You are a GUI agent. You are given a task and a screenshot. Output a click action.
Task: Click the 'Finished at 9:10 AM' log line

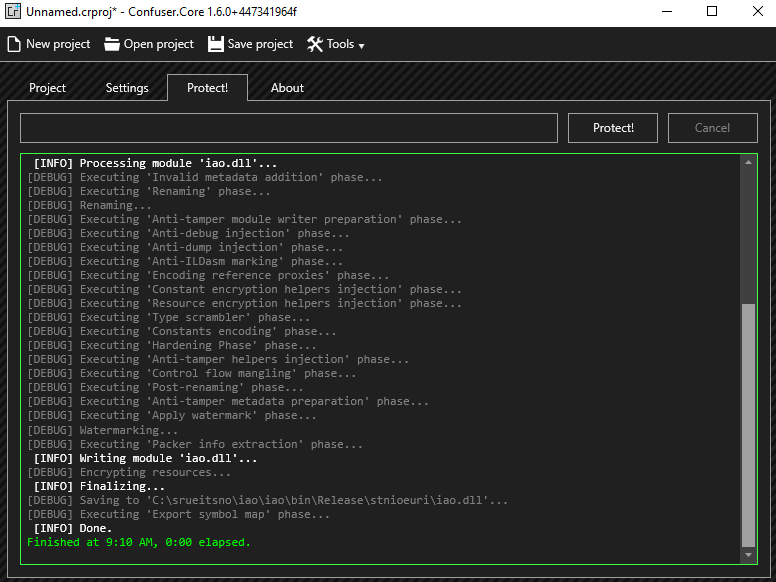(x=139, y=542)
